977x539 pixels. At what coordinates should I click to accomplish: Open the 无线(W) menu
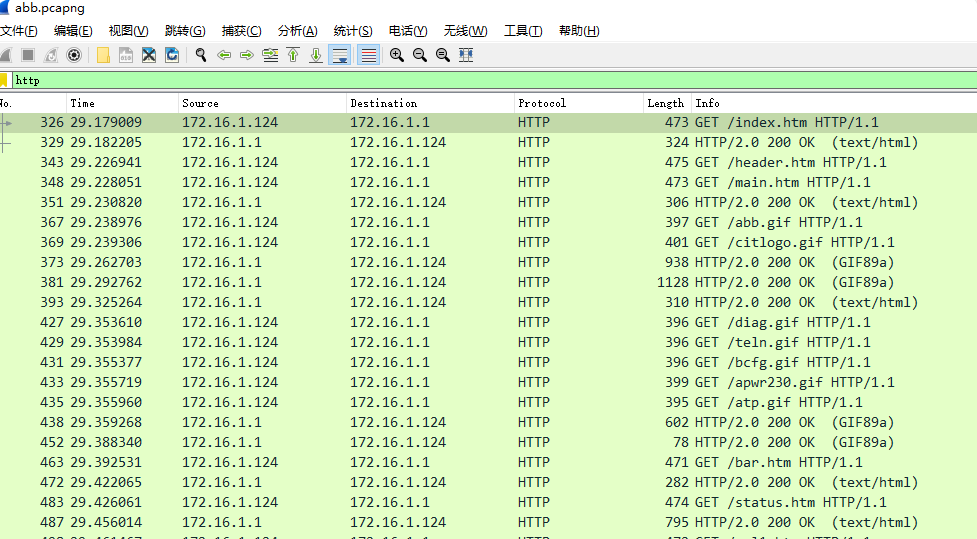pyautogui.click(x=465, y=31)
